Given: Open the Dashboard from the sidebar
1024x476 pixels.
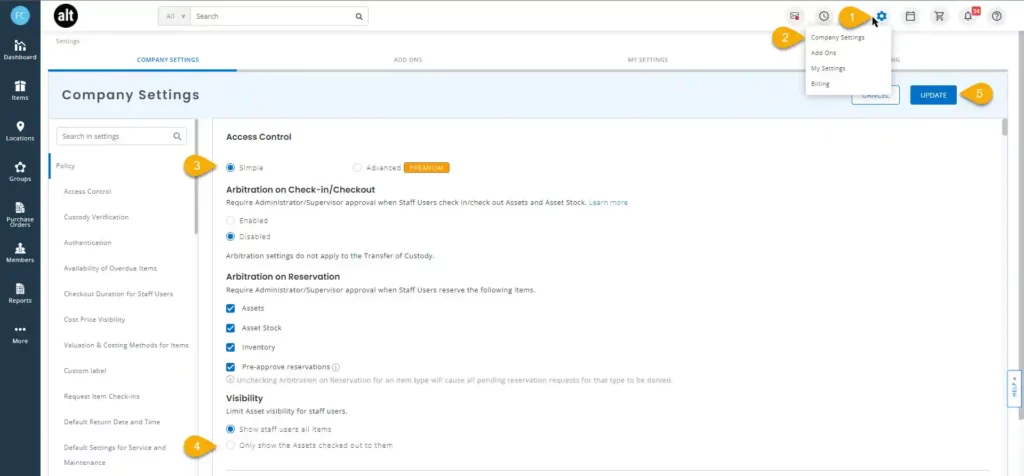Looking at the screenshot, I should click(x=20, y=49).
